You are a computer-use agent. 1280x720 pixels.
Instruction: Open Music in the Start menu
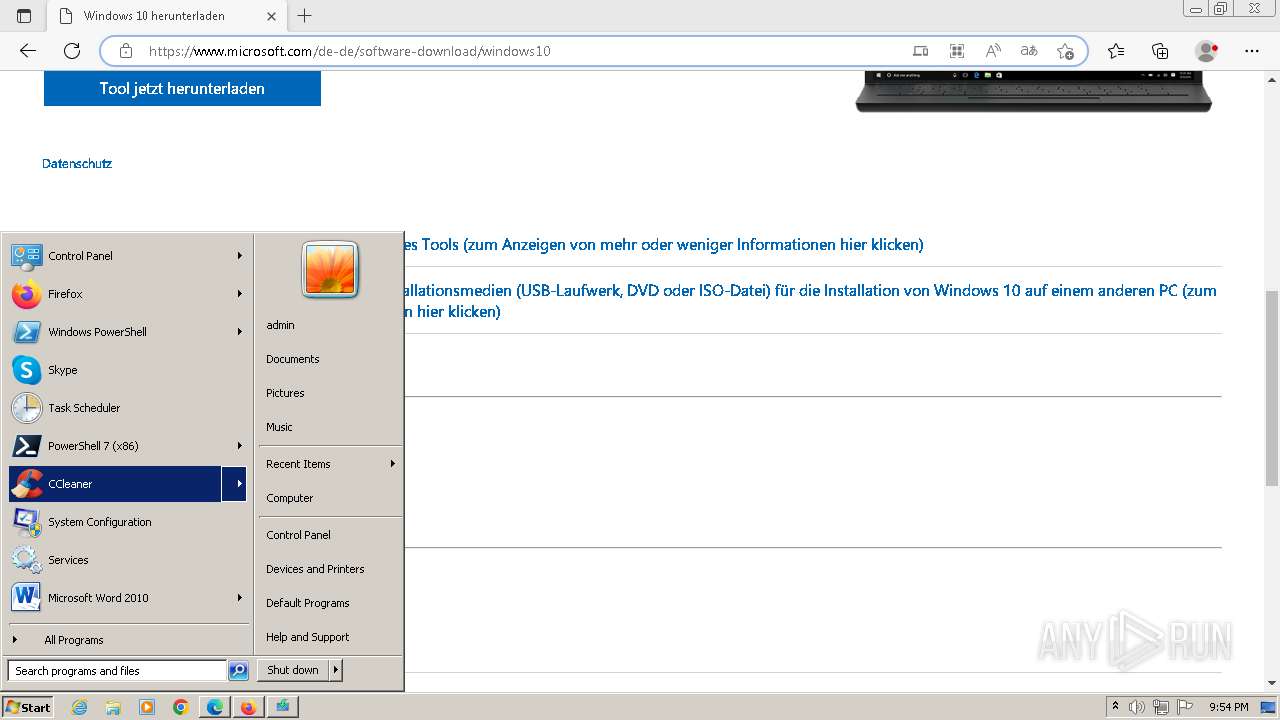pyautogui.click(x=330, y=427)
